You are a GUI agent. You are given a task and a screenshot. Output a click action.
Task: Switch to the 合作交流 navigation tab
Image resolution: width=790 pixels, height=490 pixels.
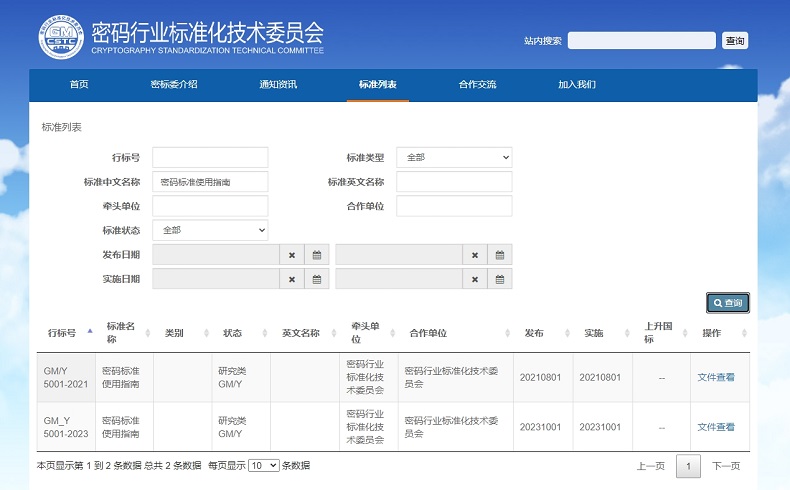[477, 85]
